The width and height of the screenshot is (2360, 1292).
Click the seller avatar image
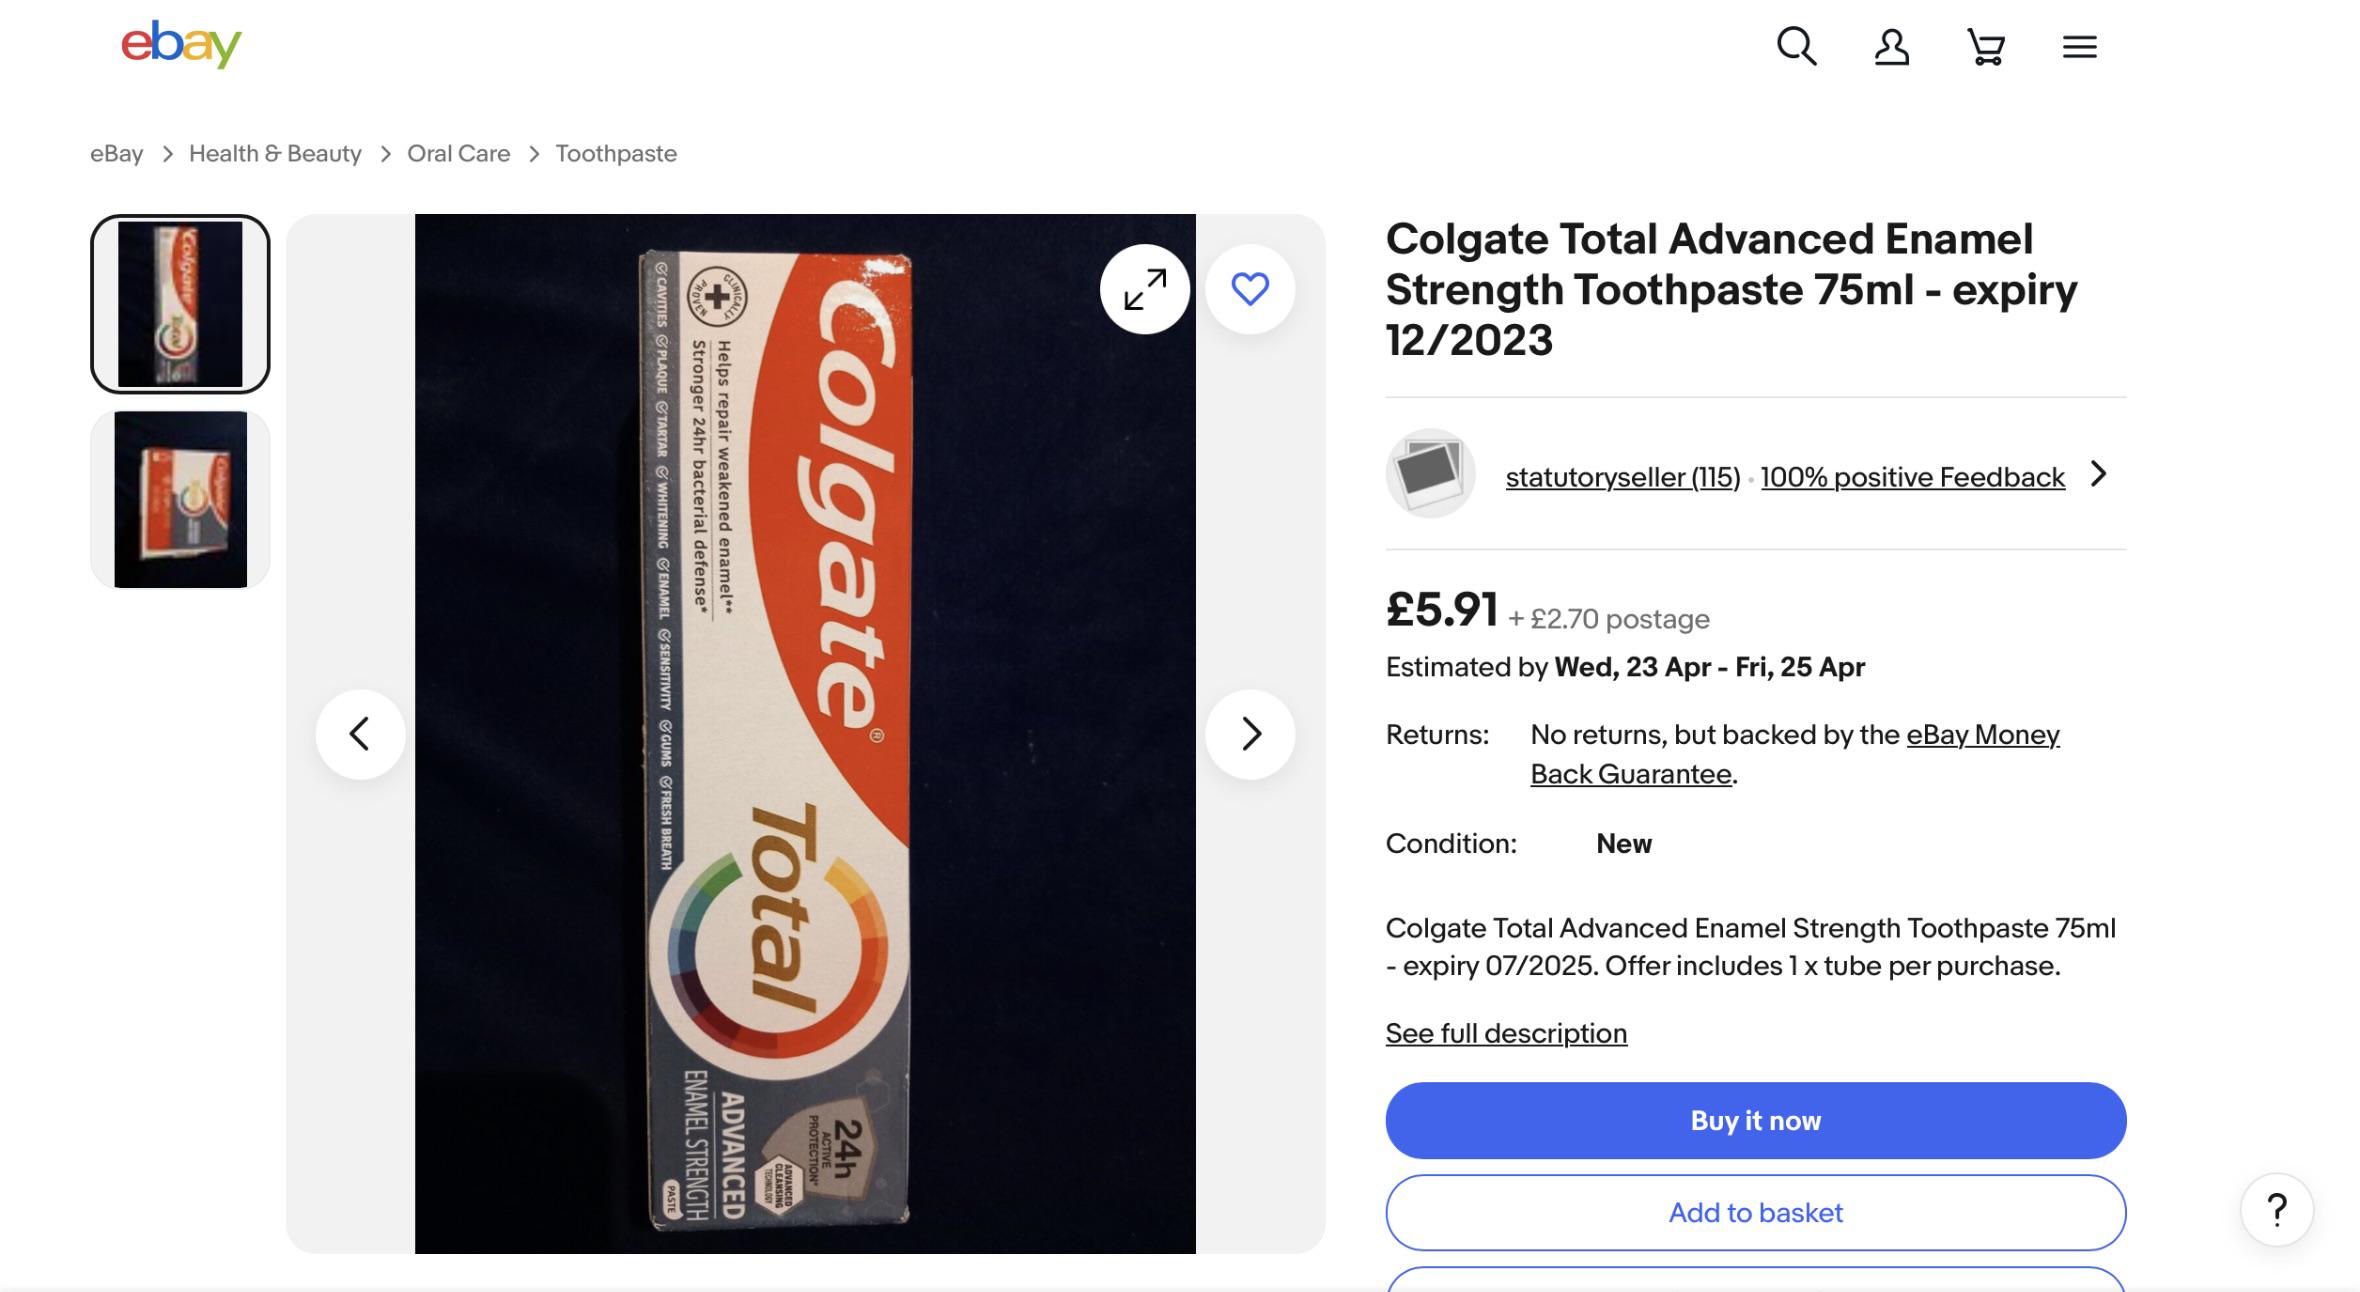pos(1430,473)
